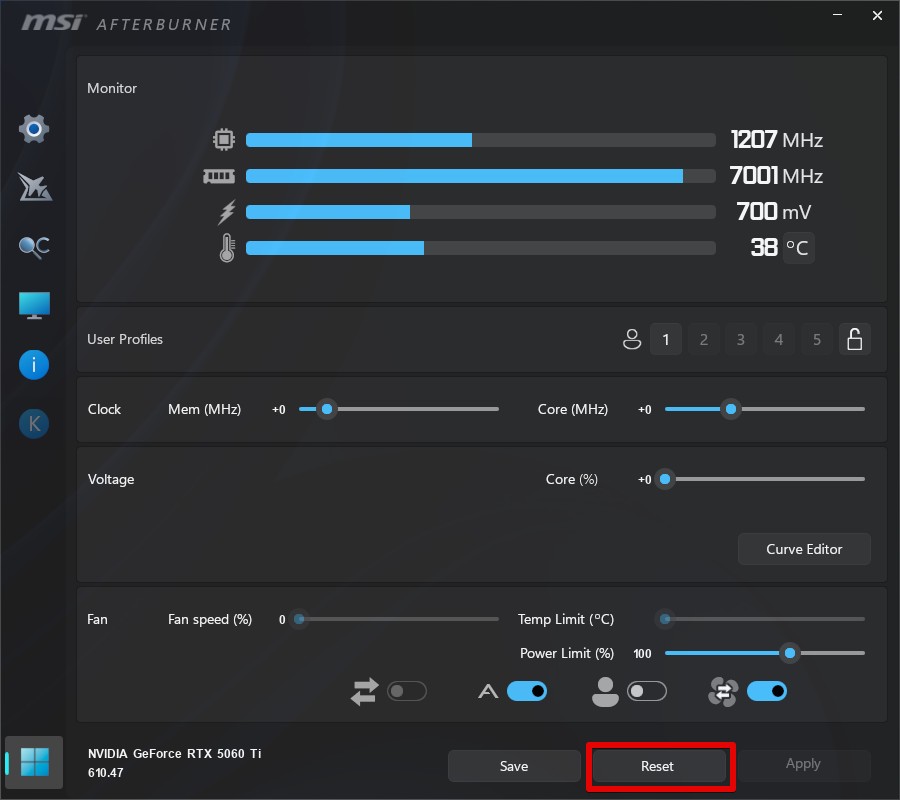Open the hardware monitor screen icon
Image resolution: width=900 pixels, height=800 pixels.
[34, 306]
